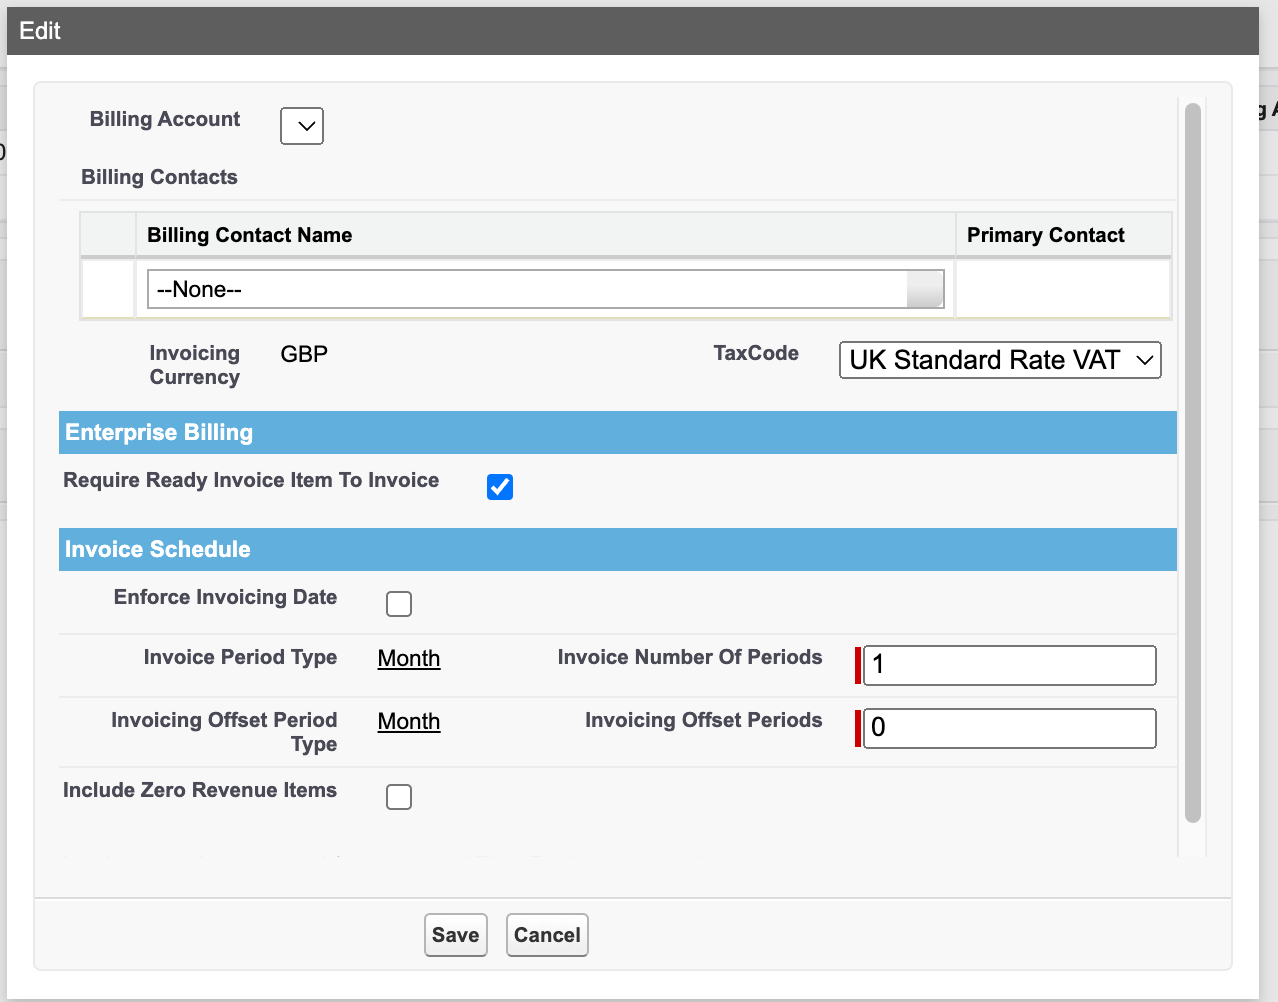The height and width of the screenshot is (1002, 1278).
Task: Open the Billing Contact Name --None-- combo box
Action: pos(546,289)
